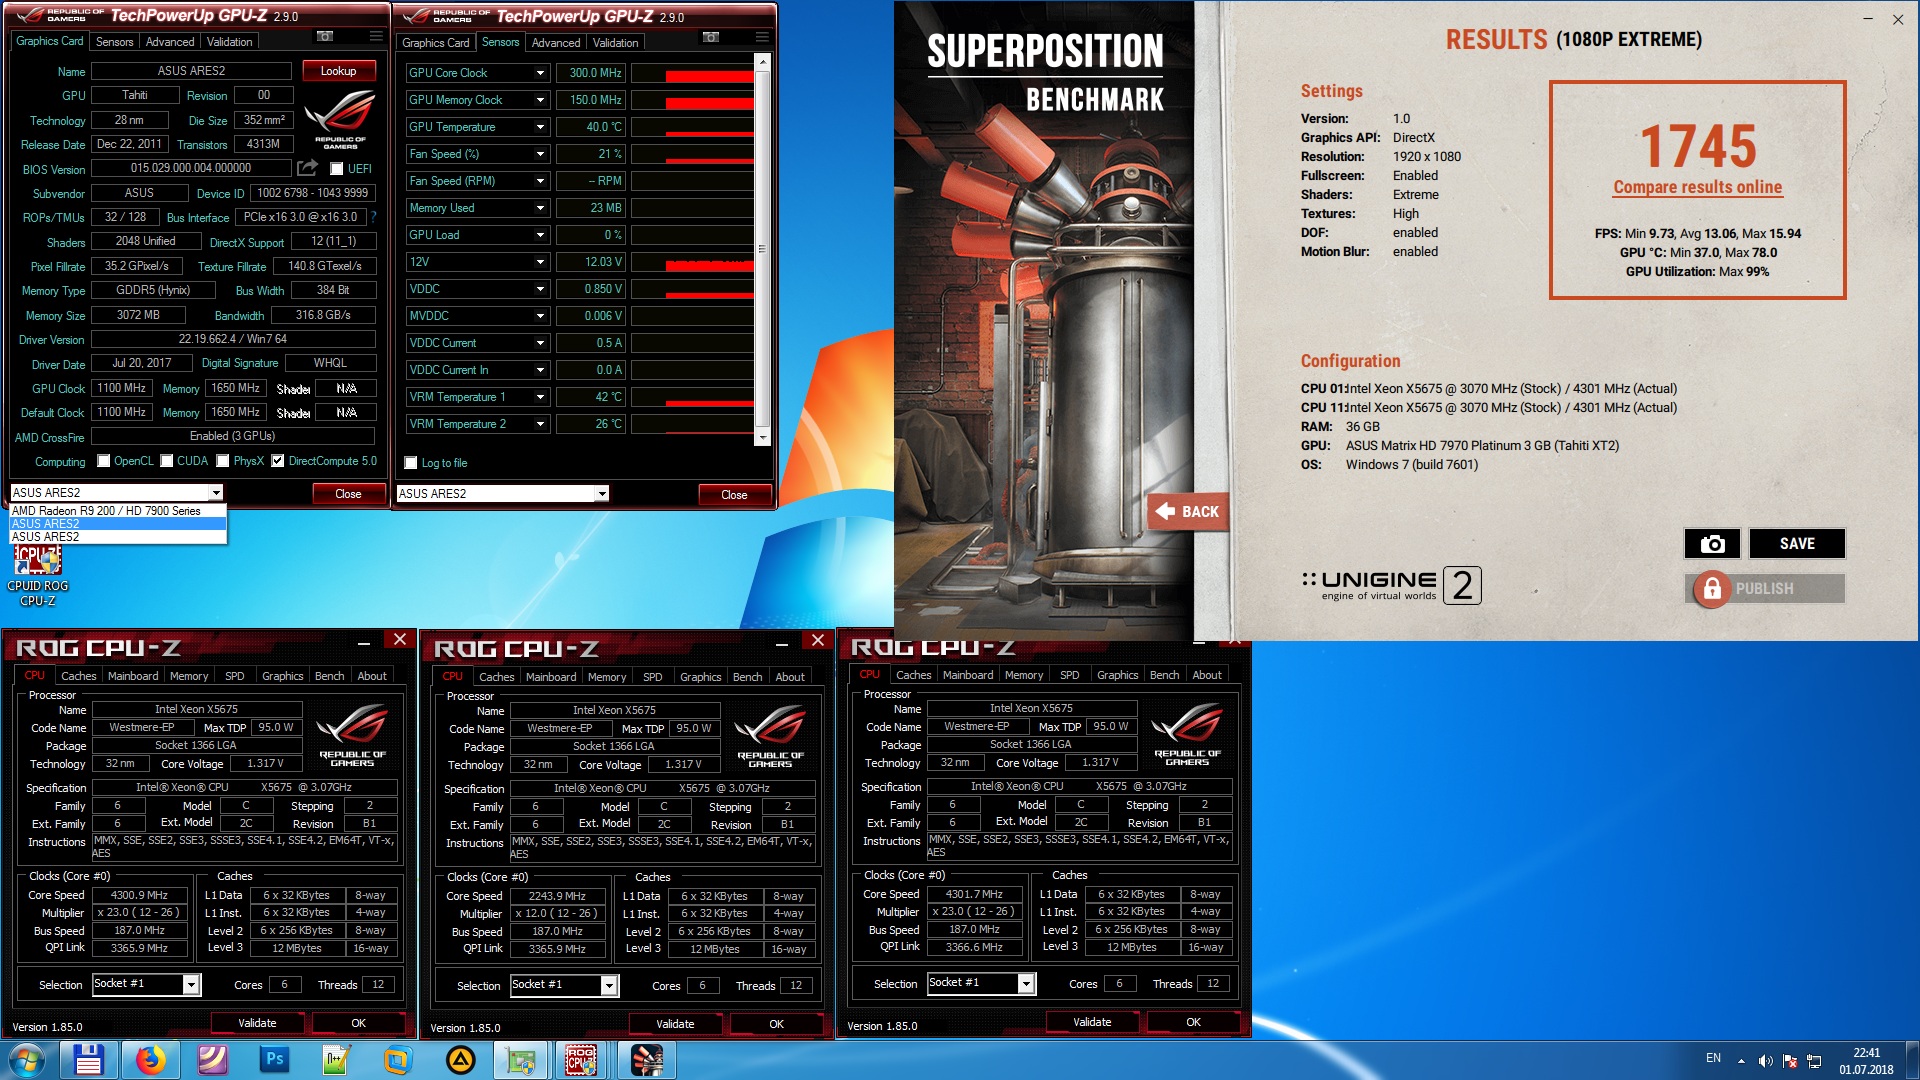Expand the GPU Memory Clock sensor dropdown
Image resolution: width=1920 pixels, height=1080 pixels.
[x=540, y=100]
